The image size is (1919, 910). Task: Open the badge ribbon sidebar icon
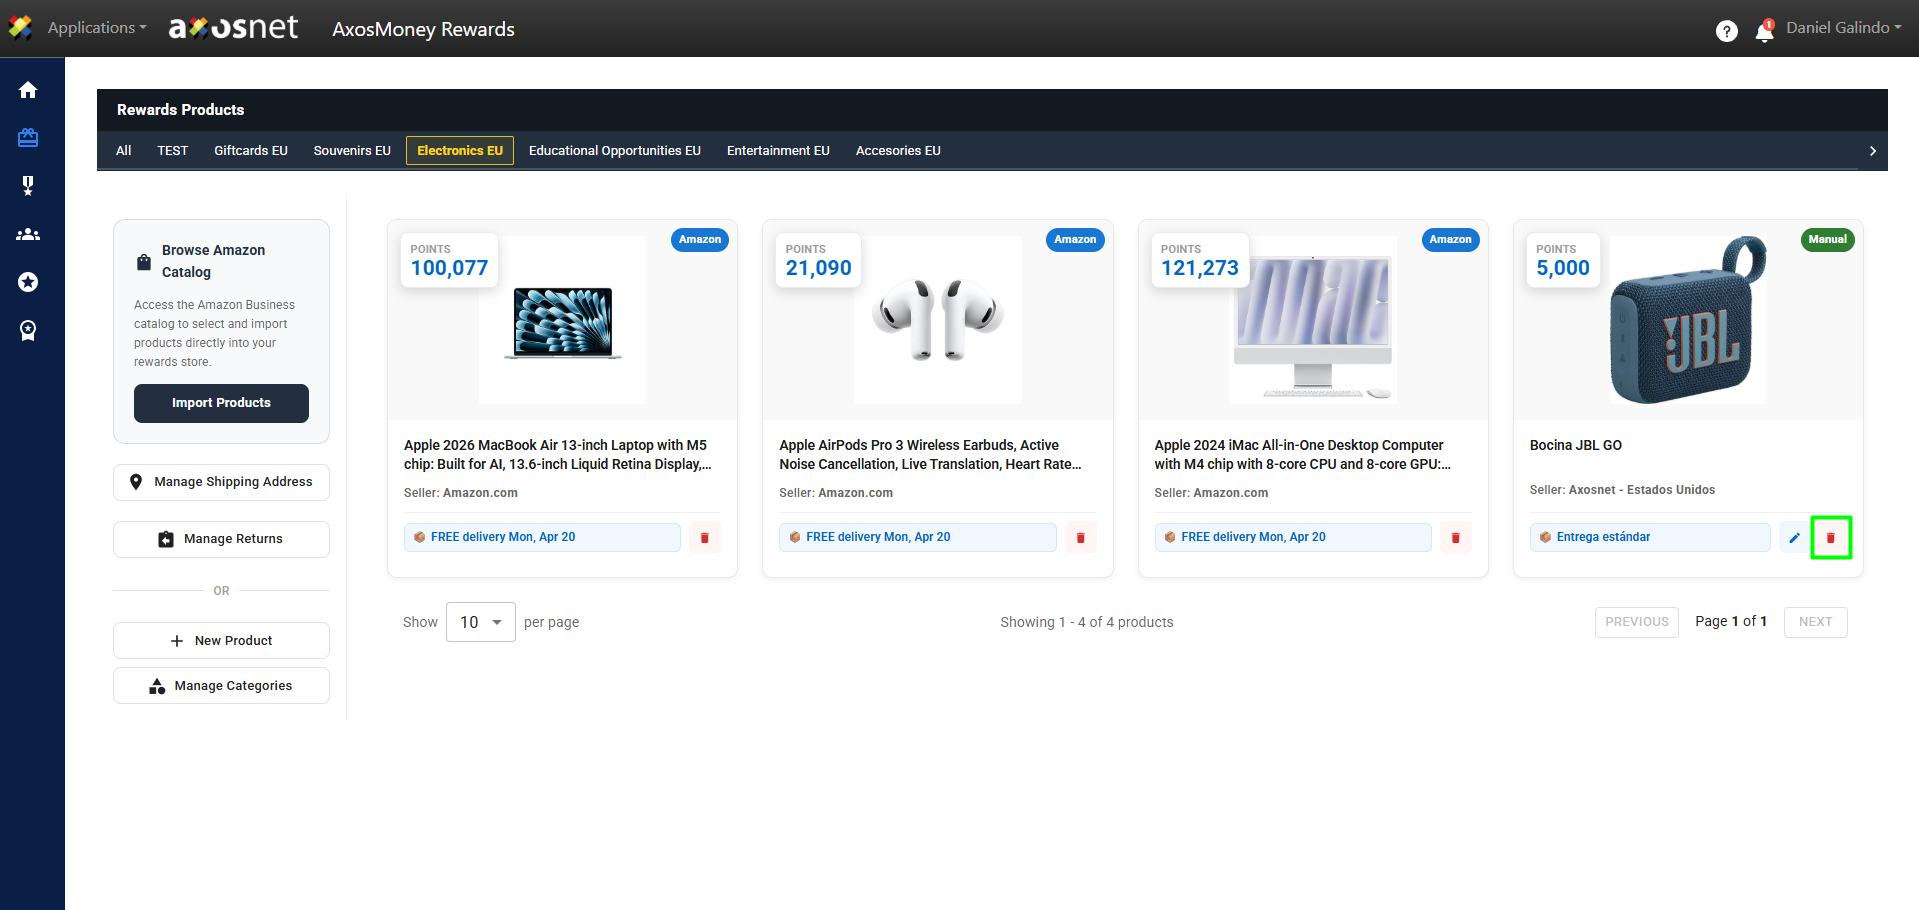pos(28,330)
